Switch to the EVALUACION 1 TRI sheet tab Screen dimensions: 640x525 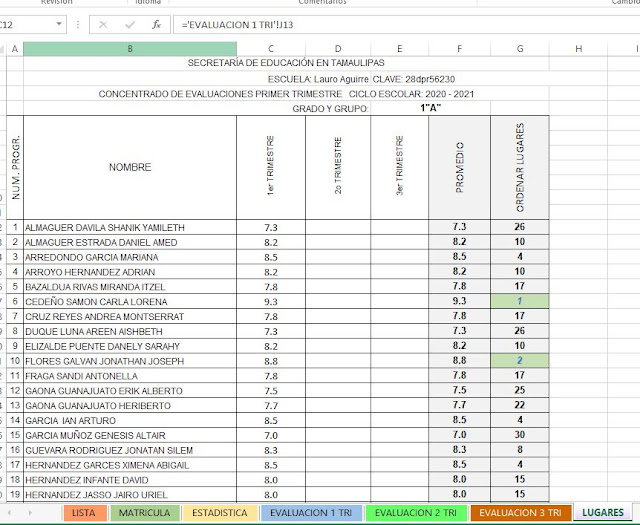311,513
